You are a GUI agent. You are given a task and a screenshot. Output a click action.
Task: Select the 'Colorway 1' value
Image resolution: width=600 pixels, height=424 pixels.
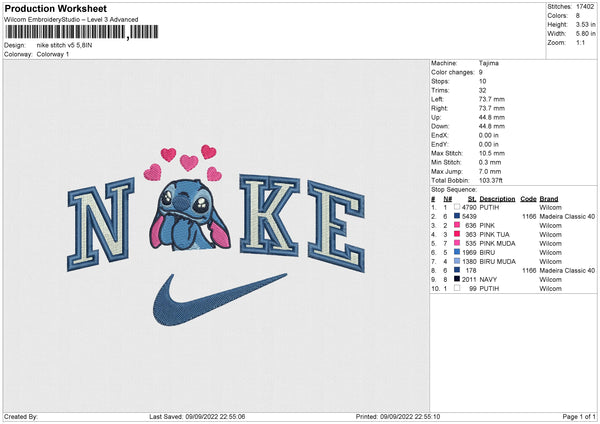53,54
